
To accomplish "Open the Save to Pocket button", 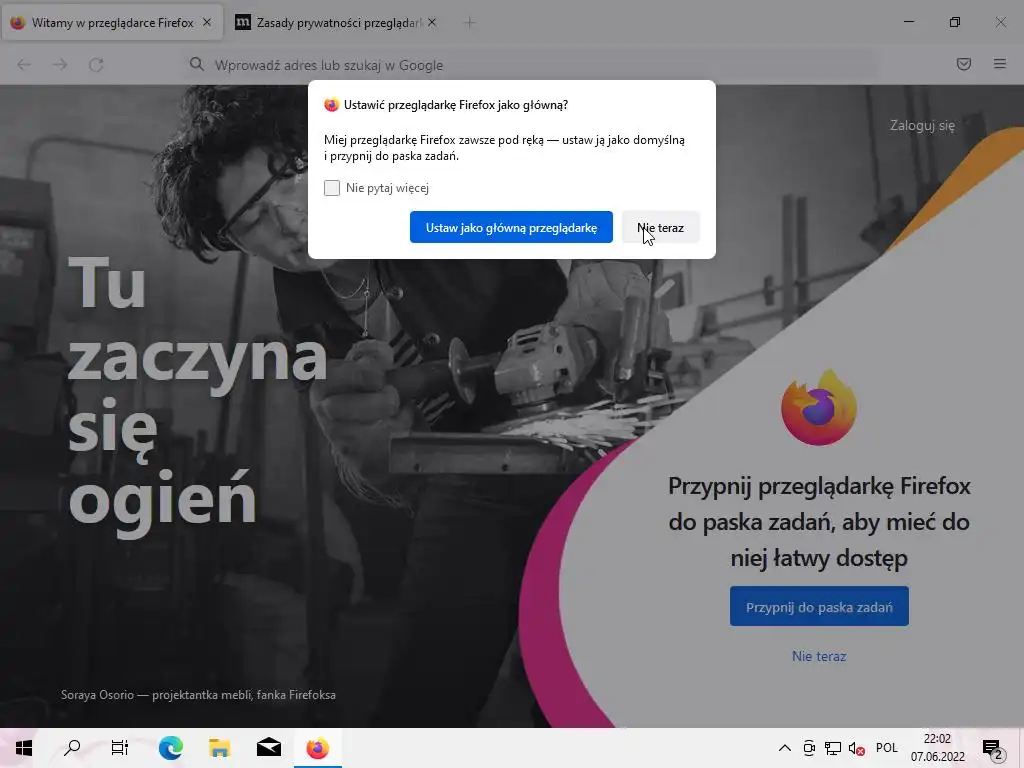I will [964, 64].
